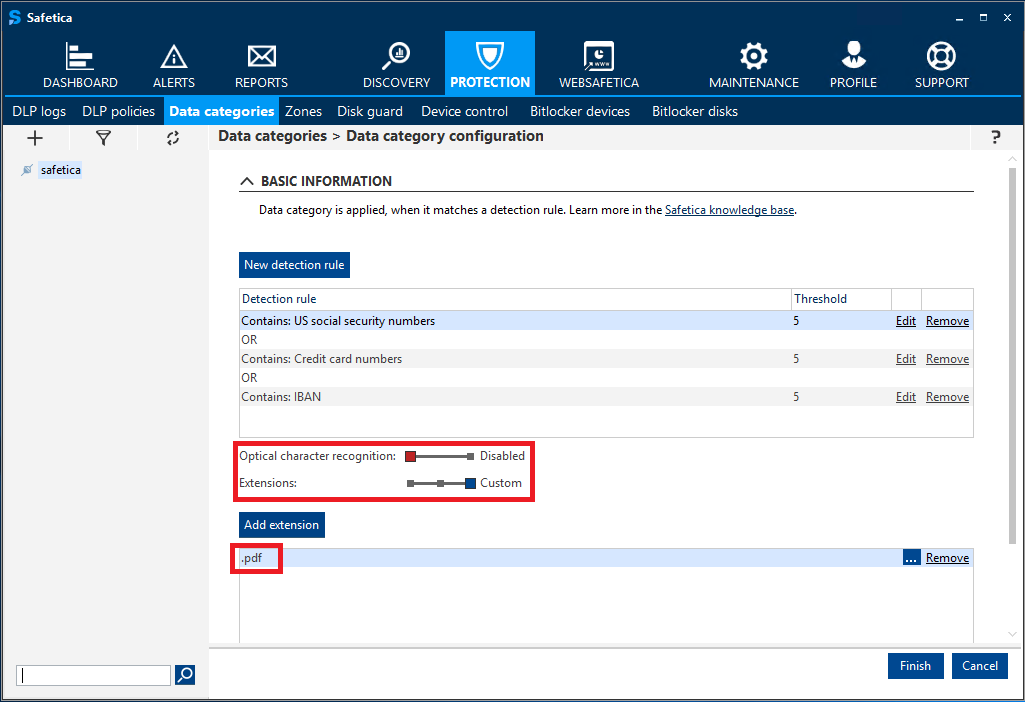Screen dimensions: 1025x702
Task: Click the Add extension button
Action: pos(282,525)
